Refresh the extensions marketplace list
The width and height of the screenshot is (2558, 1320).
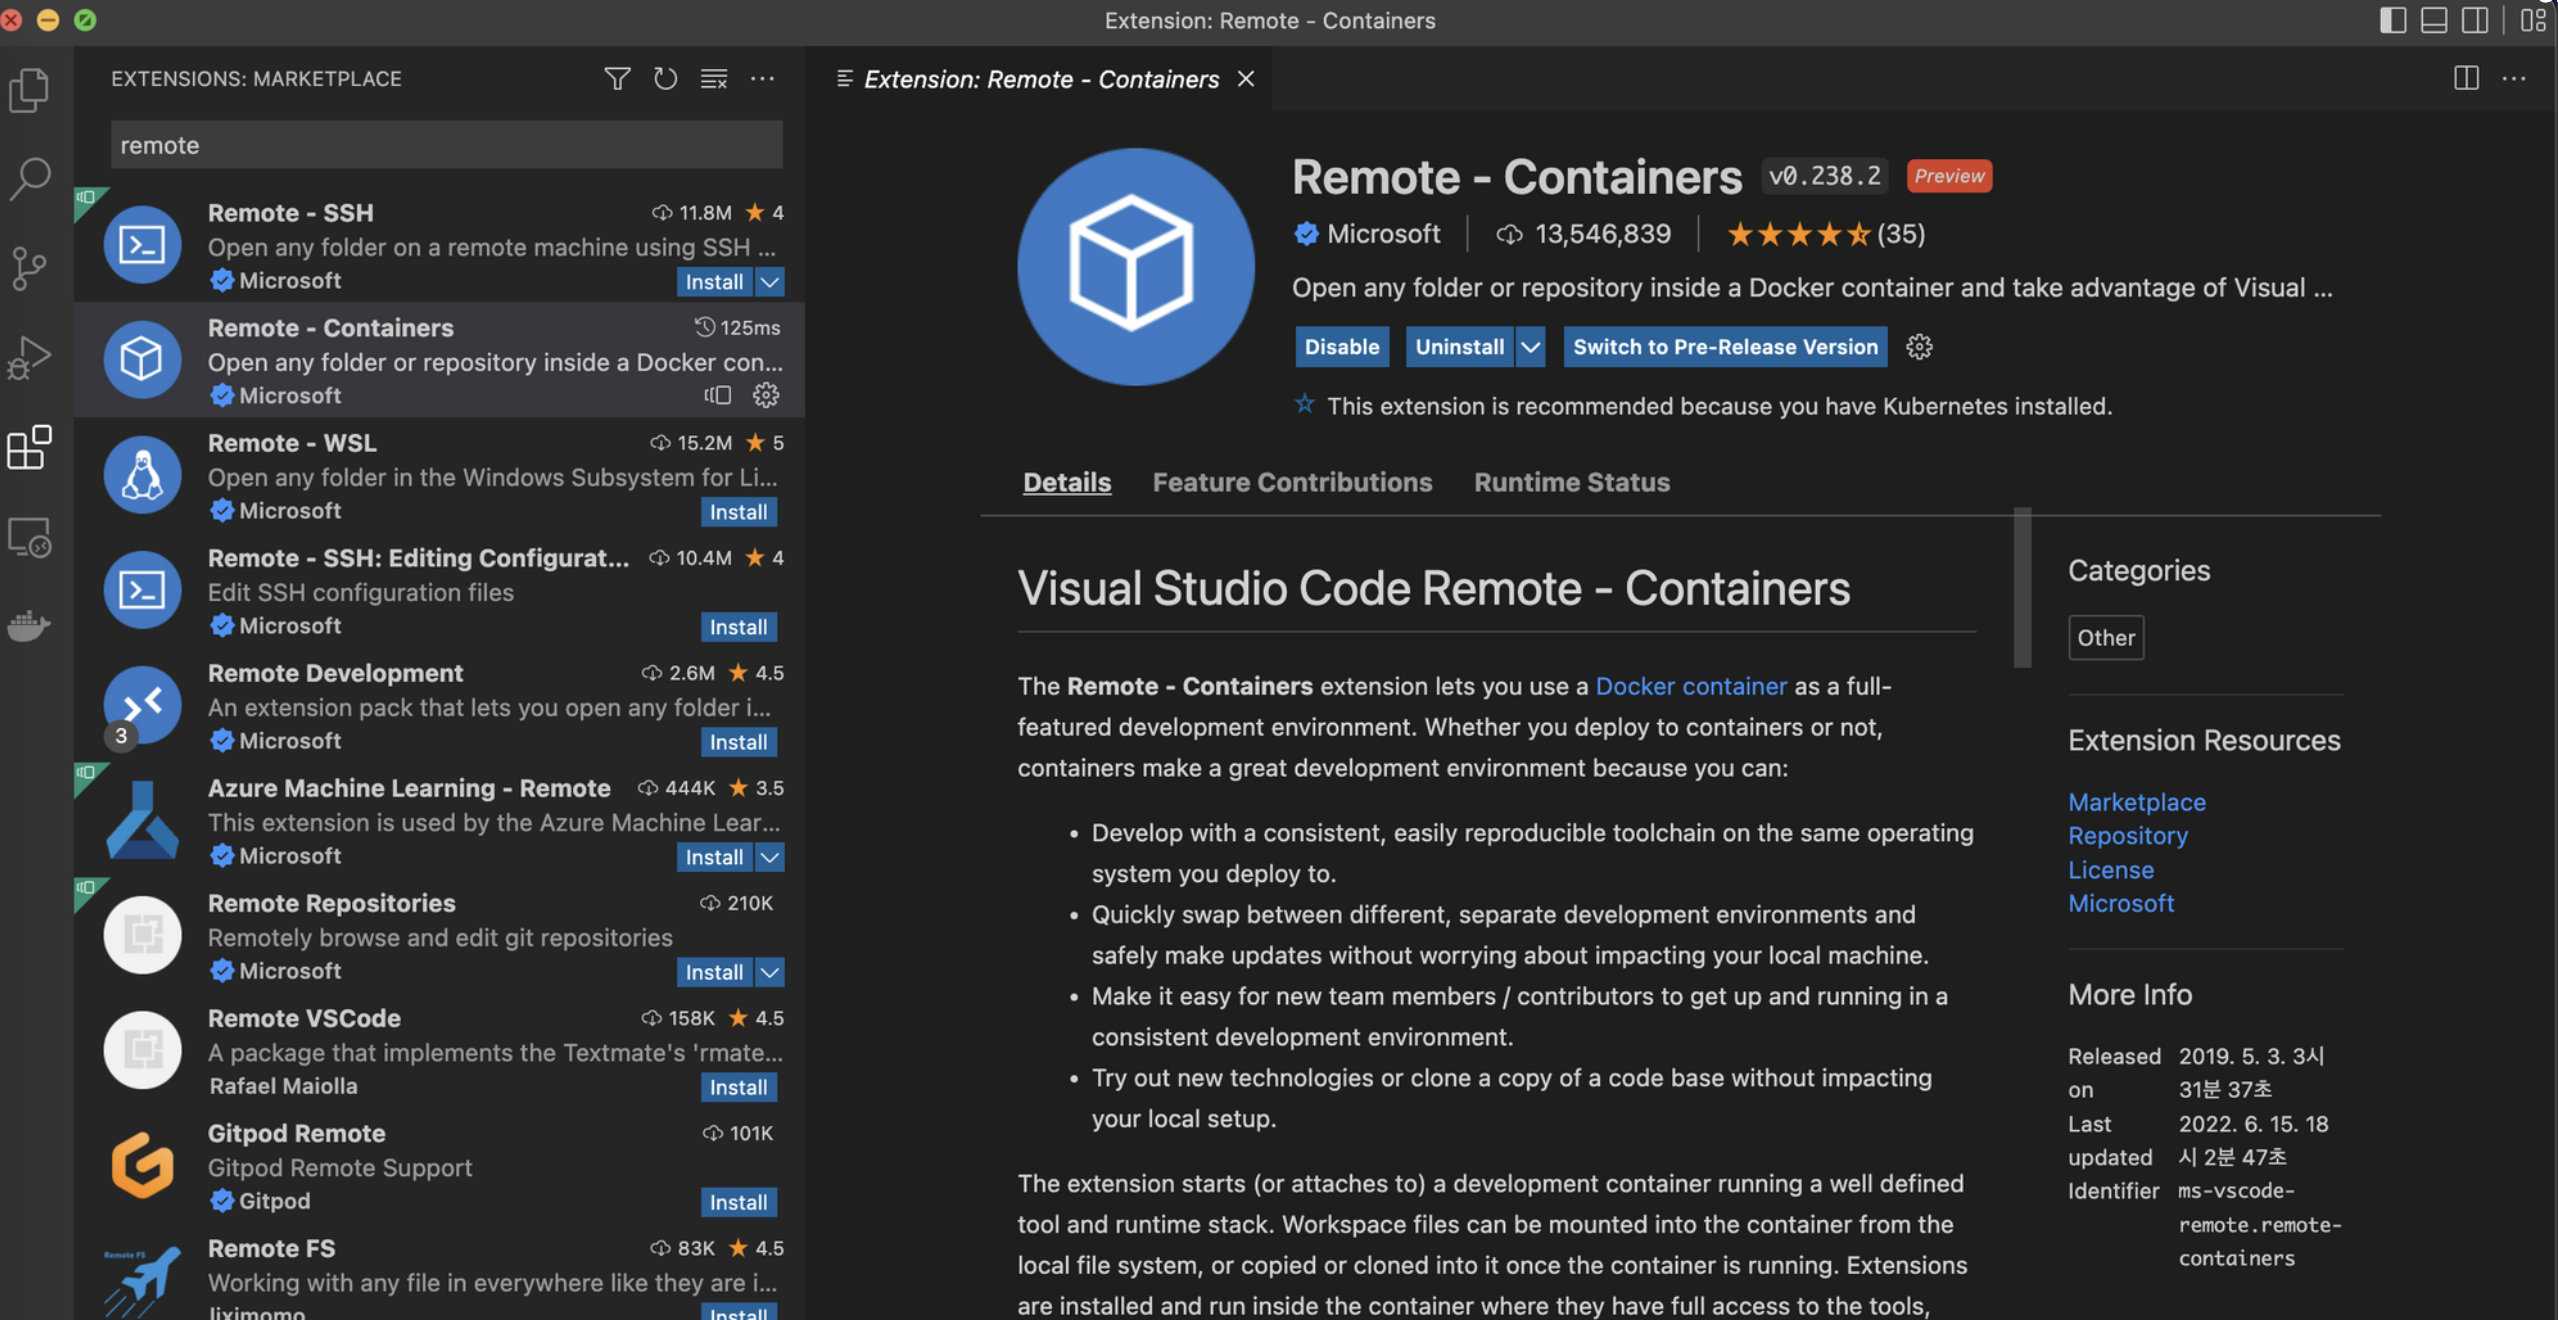click(x=665, y=78)
